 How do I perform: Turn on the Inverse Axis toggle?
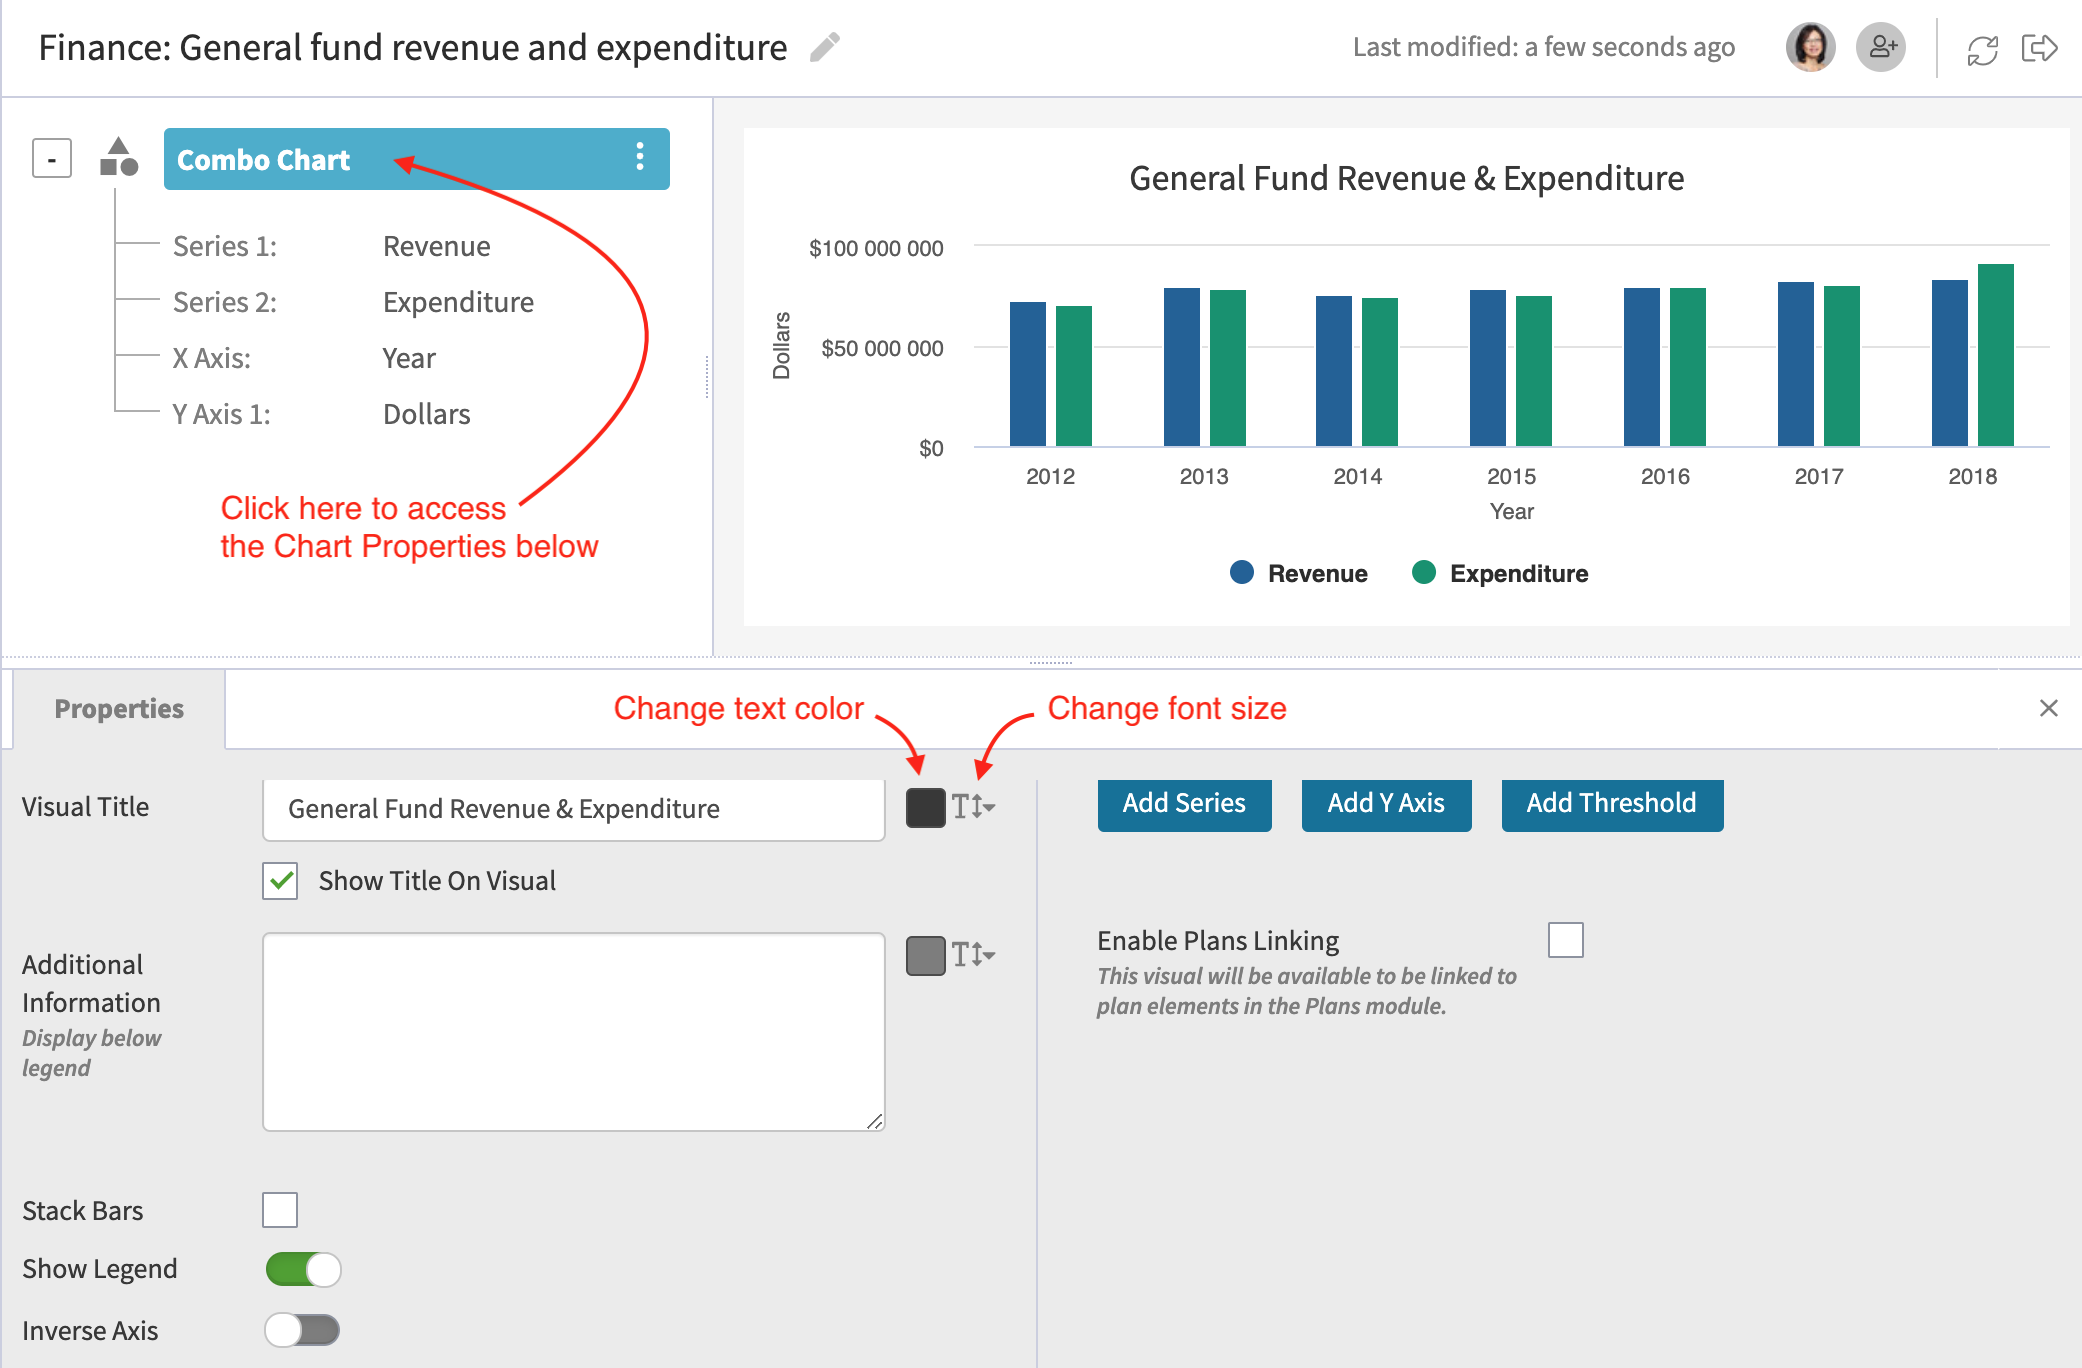coord(303,1330)
